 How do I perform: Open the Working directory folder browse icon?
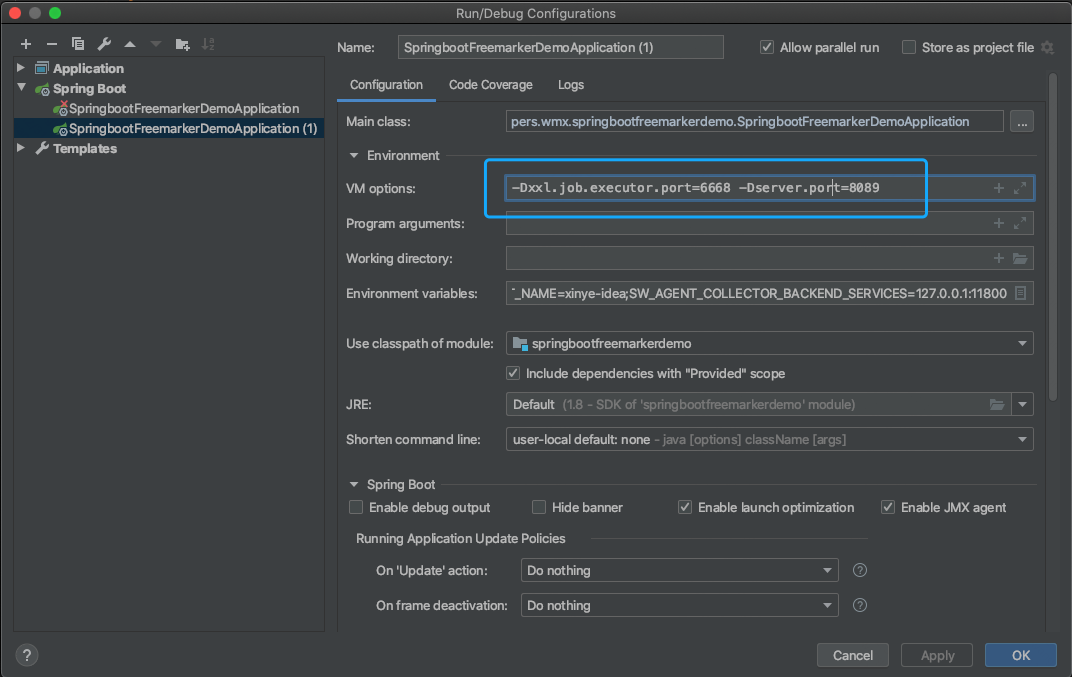1020,259
